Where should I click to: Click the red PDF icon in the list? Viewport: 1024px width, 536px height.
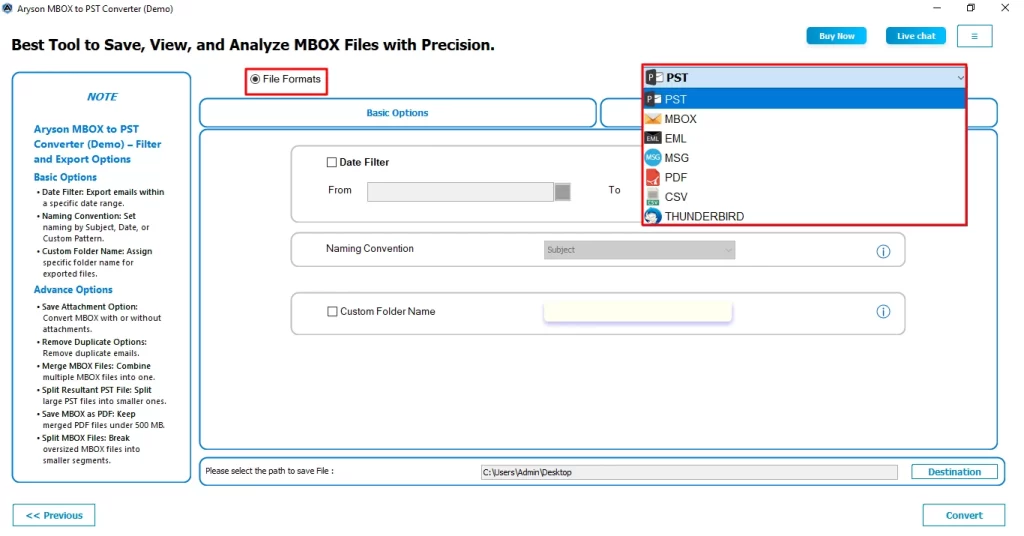click(652, 178)
